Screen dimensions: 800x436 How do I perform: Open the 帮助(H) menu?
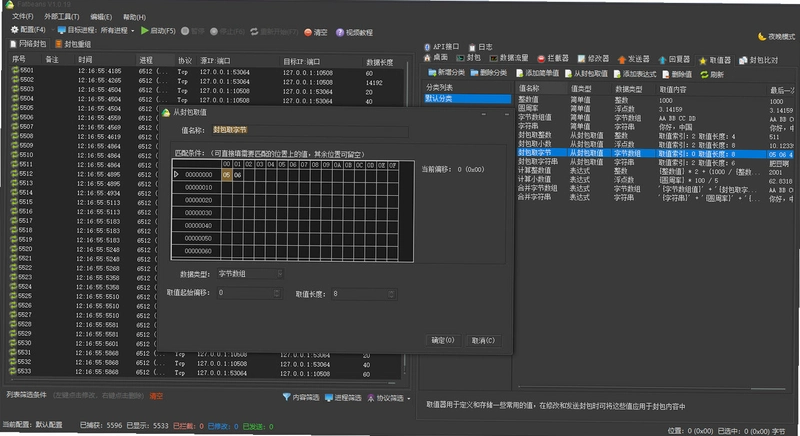coord(134,17)
